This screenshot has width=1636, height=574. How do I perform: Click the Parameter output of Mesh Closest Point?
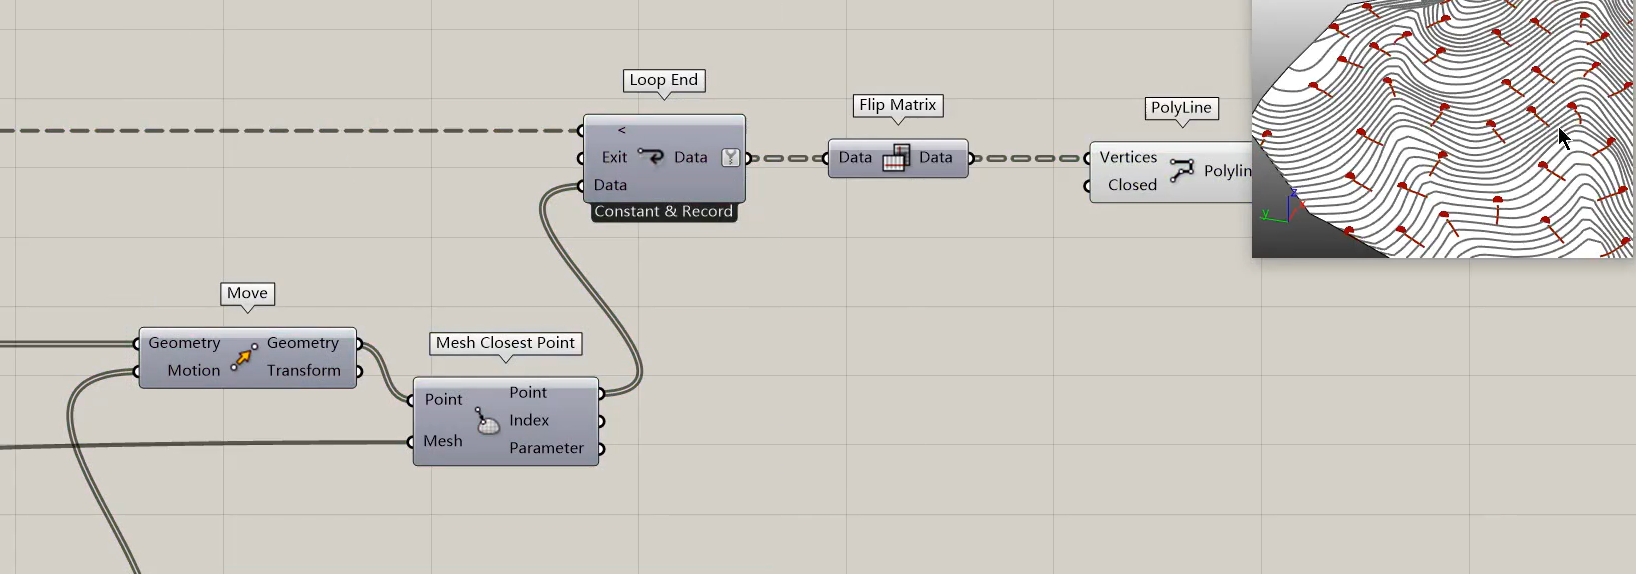pyautogui.click(x=546, y=448)
